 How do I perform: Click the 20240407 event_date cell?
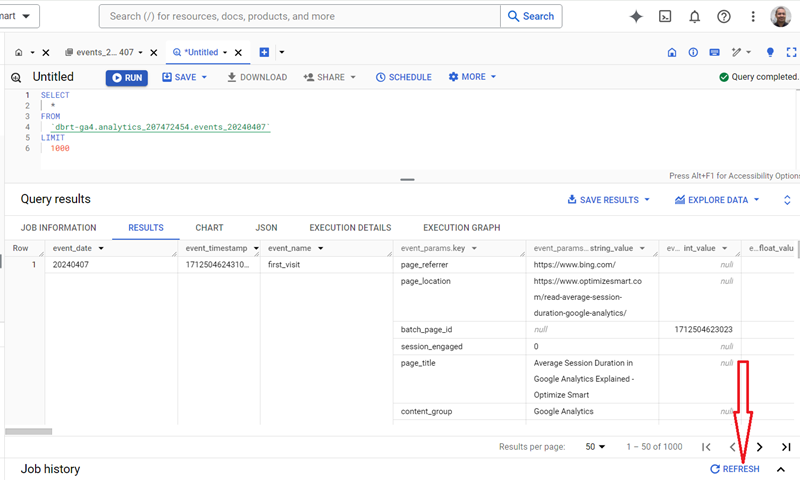point(70,265)
